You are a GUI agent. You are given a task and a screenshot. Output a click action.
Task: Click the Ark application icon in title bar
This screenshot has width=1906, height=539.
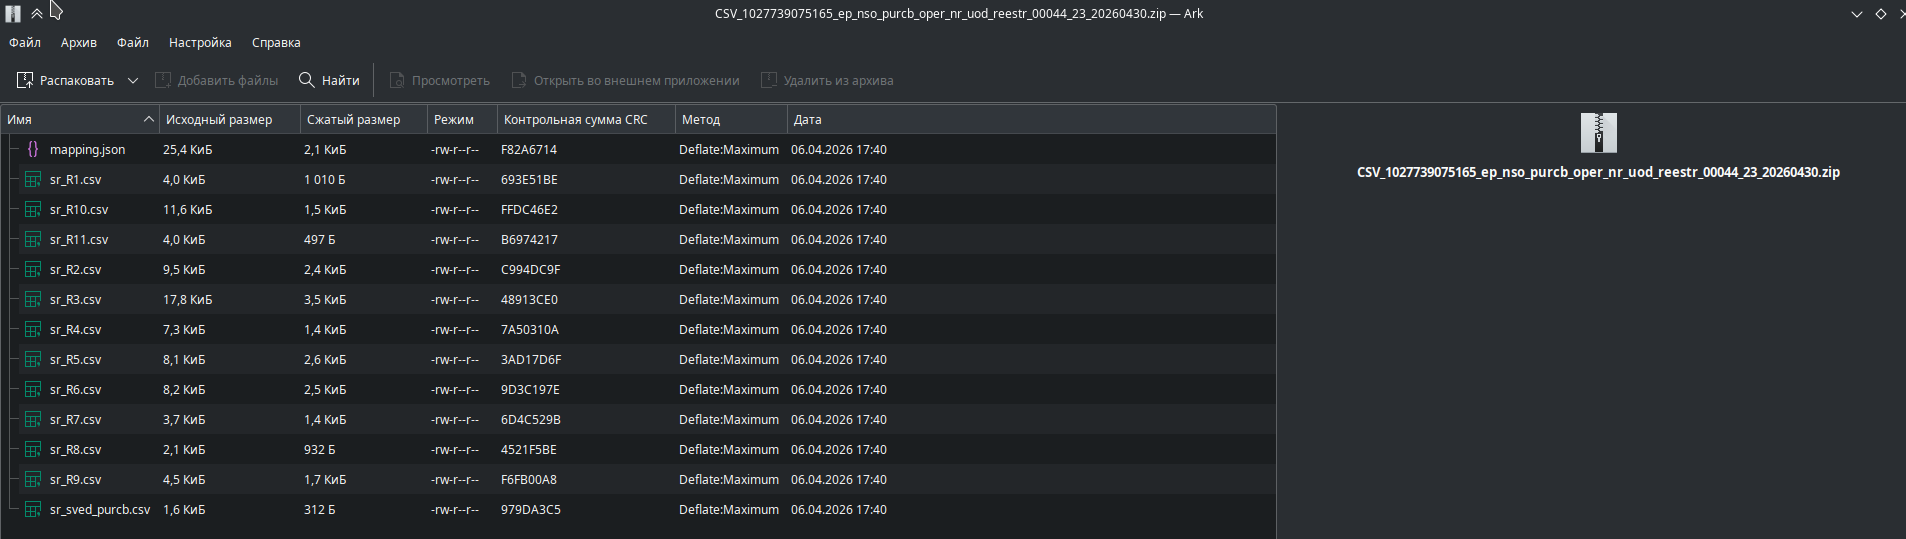[13, 14]
